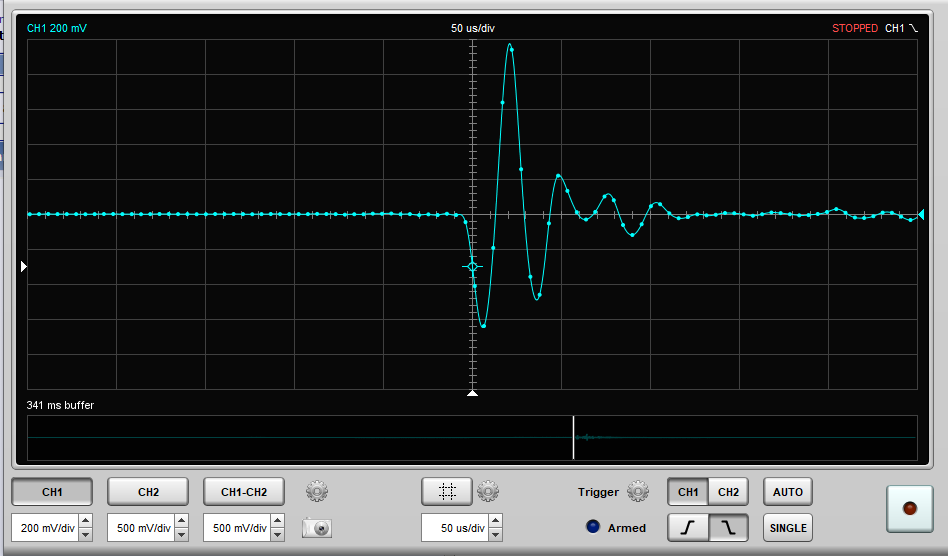
Task: Open the Trigger settings gear icon
Action: pos(638,491)
